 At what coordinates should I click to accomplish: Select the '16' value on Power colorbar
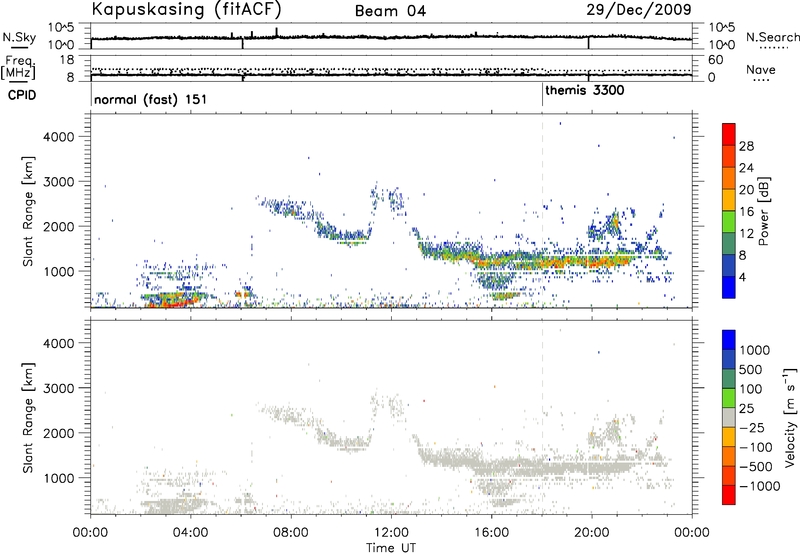coord(746,211)
